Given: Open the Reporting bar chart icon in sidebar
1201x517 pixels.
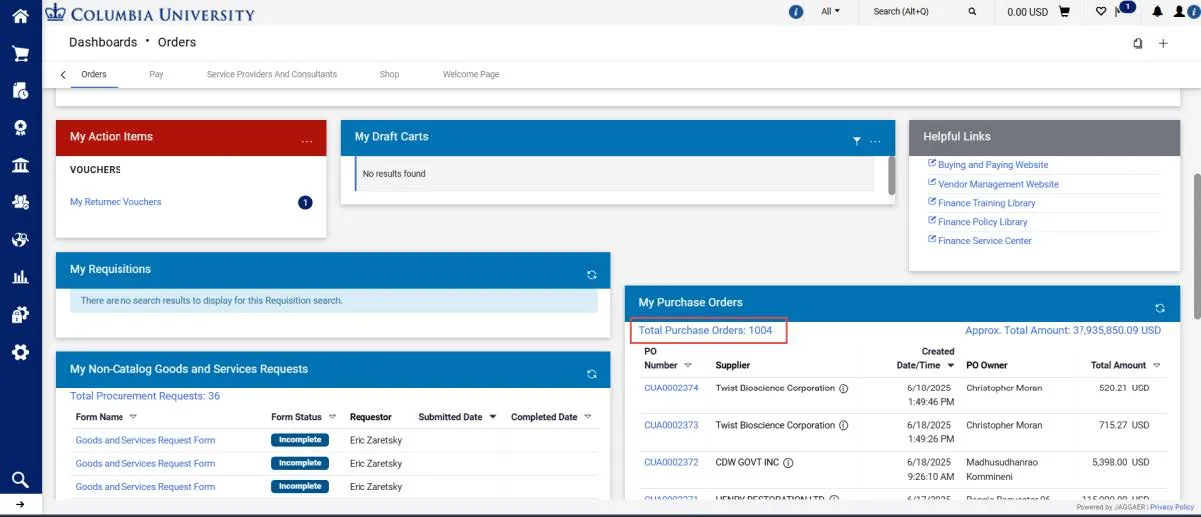Looking at the screenshot, I should [x=20, y=277].
